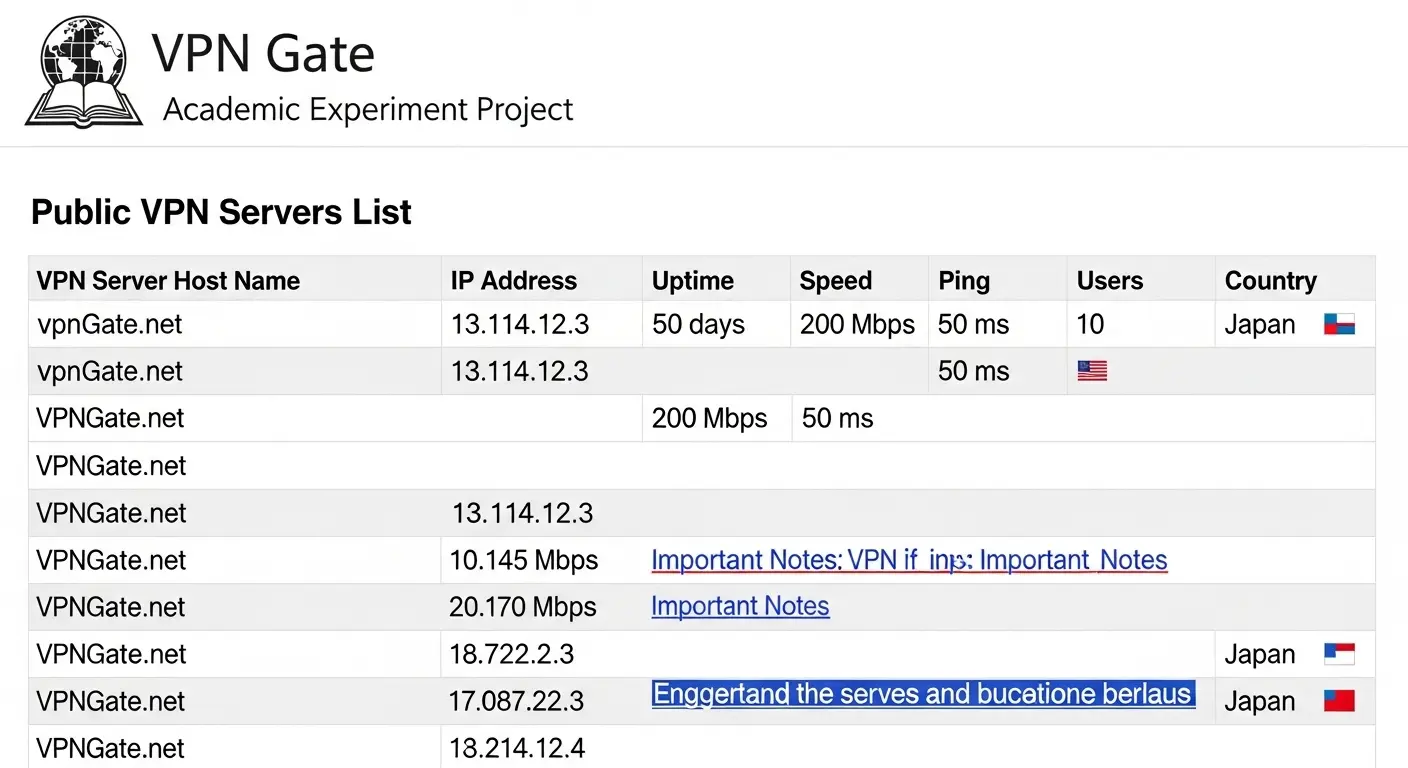Click 'Academic Experiment Project' subtitle

pyautogui.click(x=368, y=109)
